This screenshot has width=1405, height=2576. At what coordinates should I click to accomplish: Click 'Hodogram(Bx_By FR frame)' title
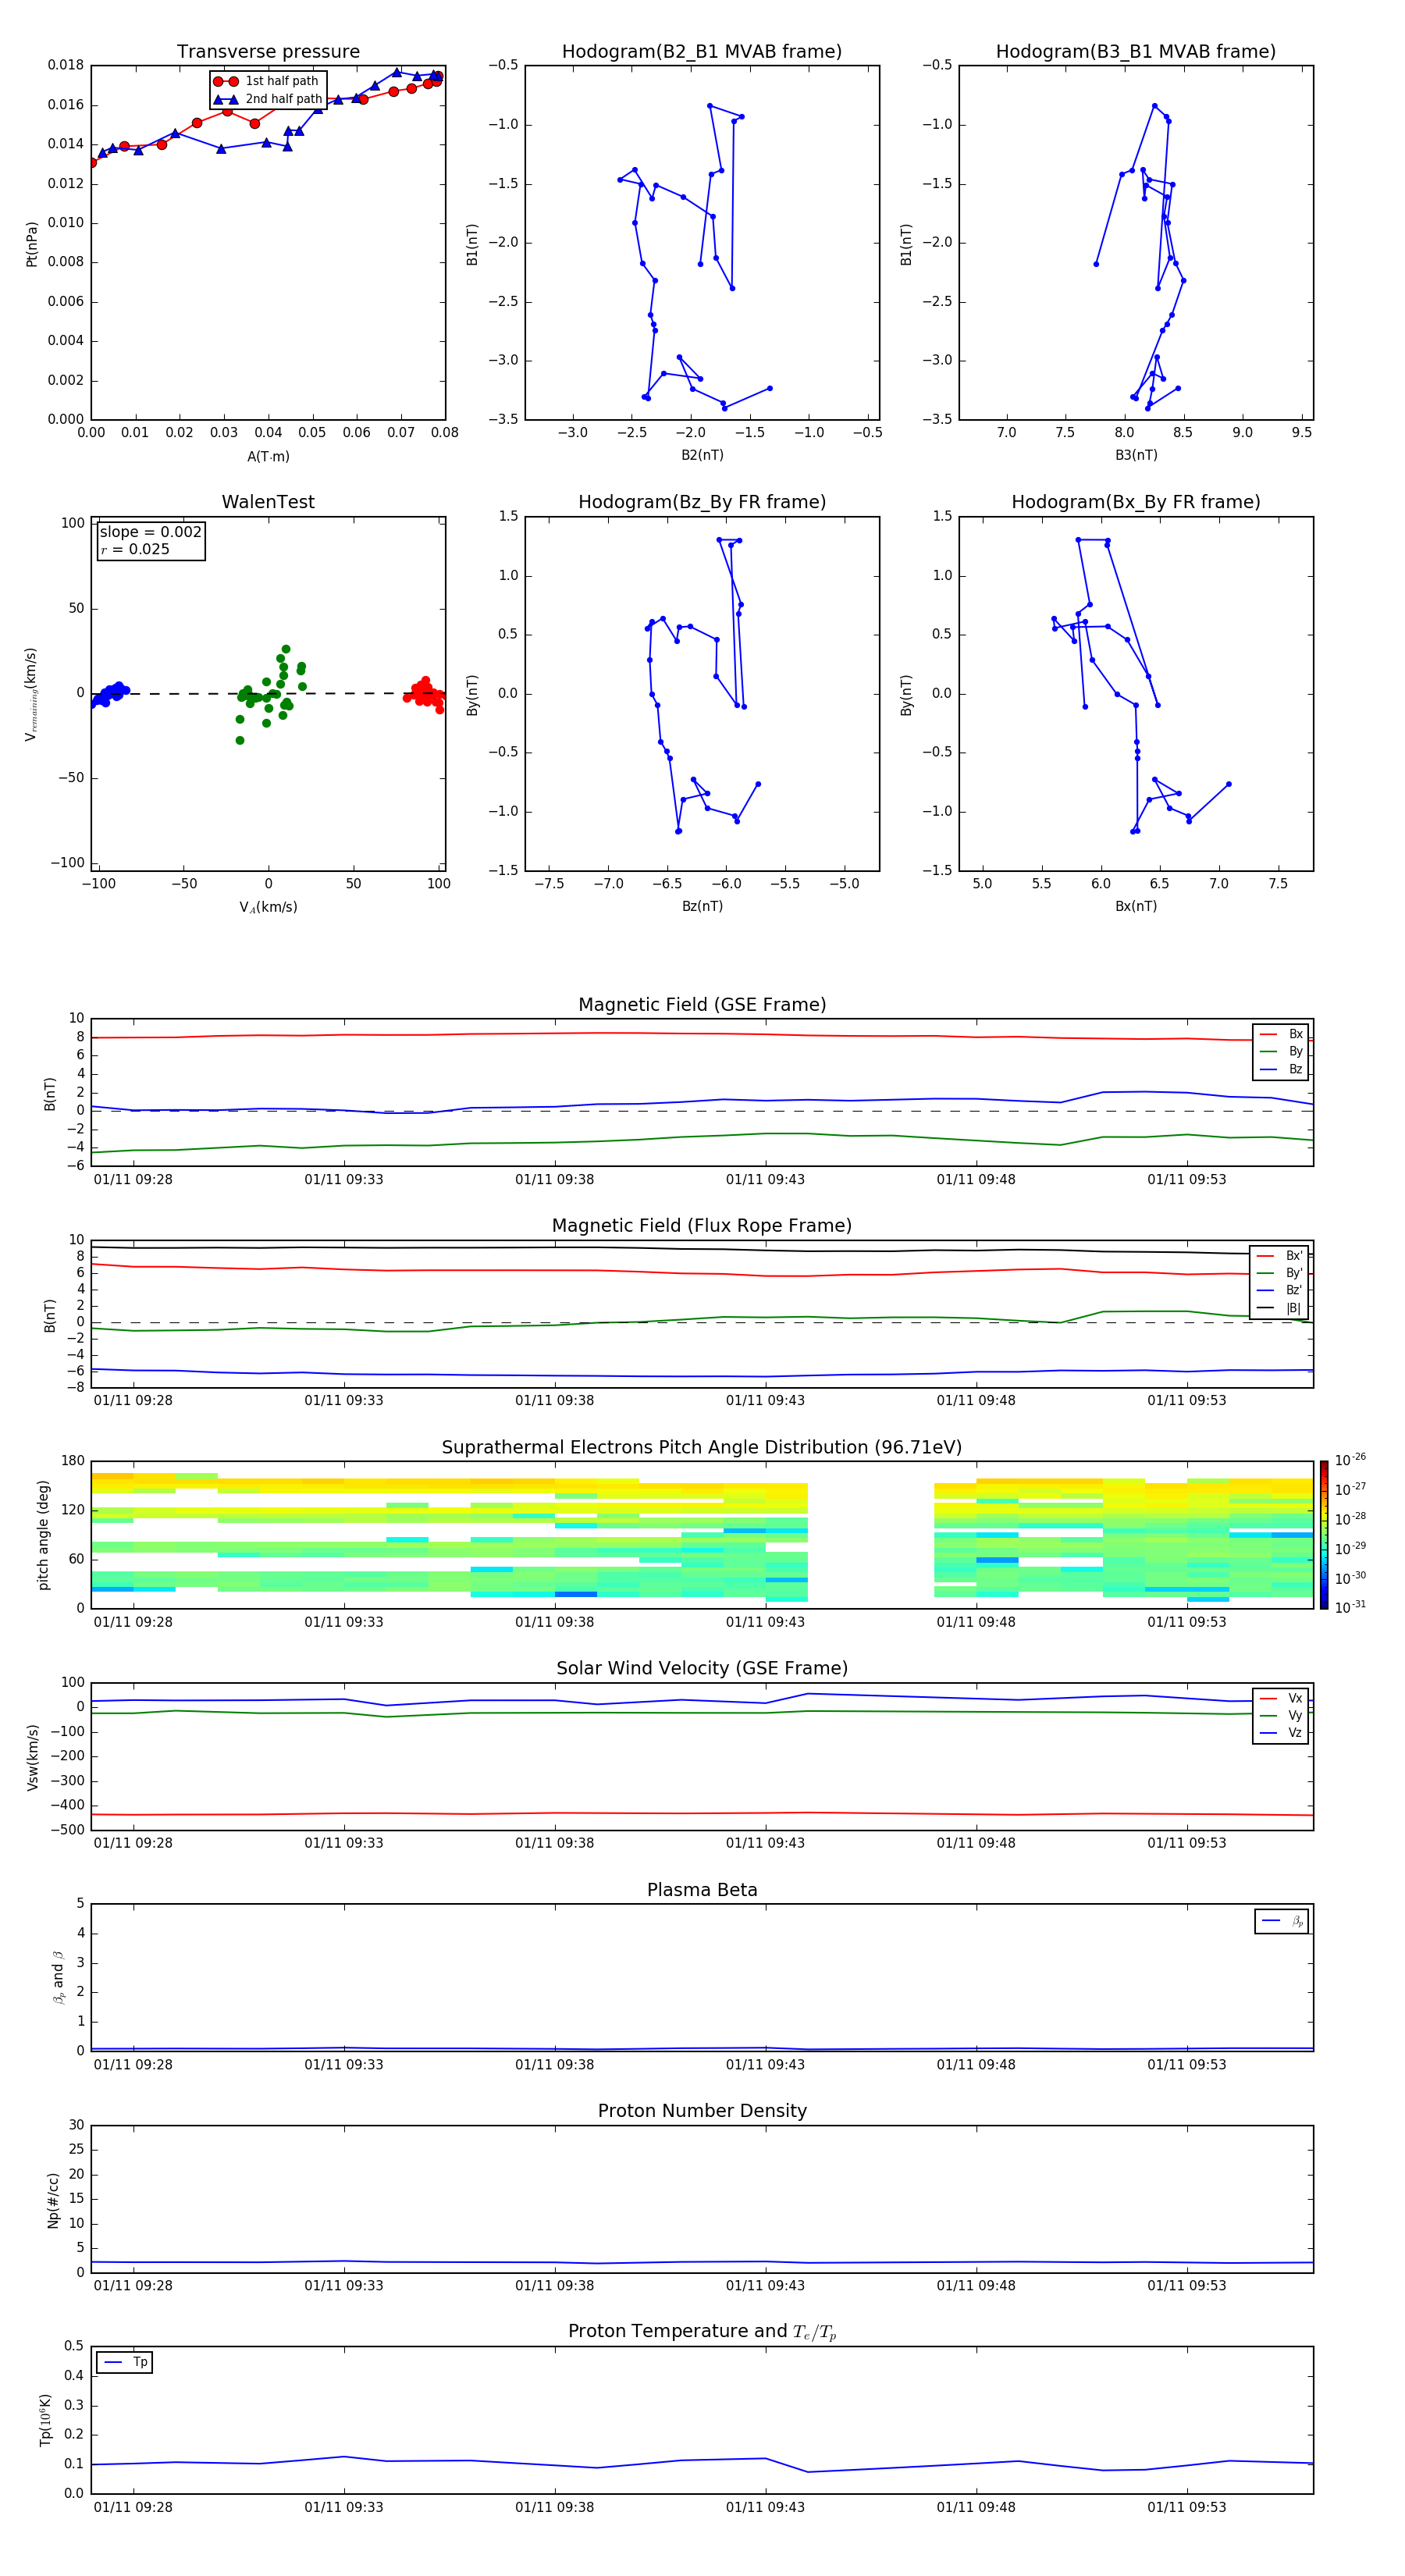(1136, 502)
